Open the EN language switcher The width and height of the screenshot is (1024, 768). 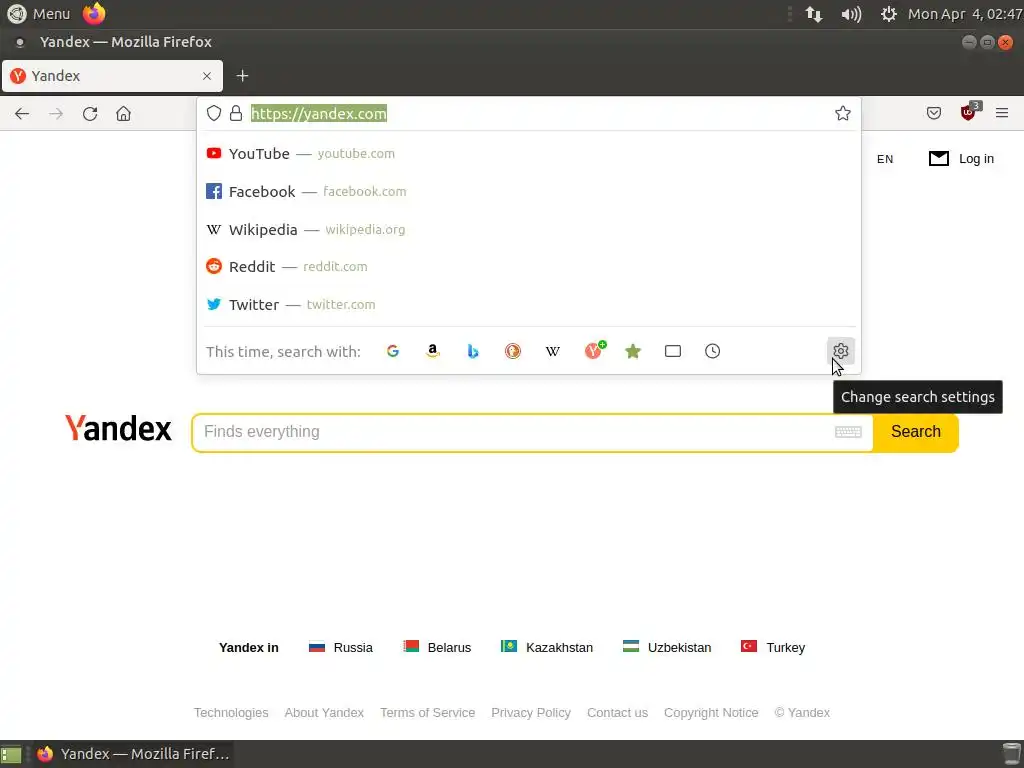(885, 159)
